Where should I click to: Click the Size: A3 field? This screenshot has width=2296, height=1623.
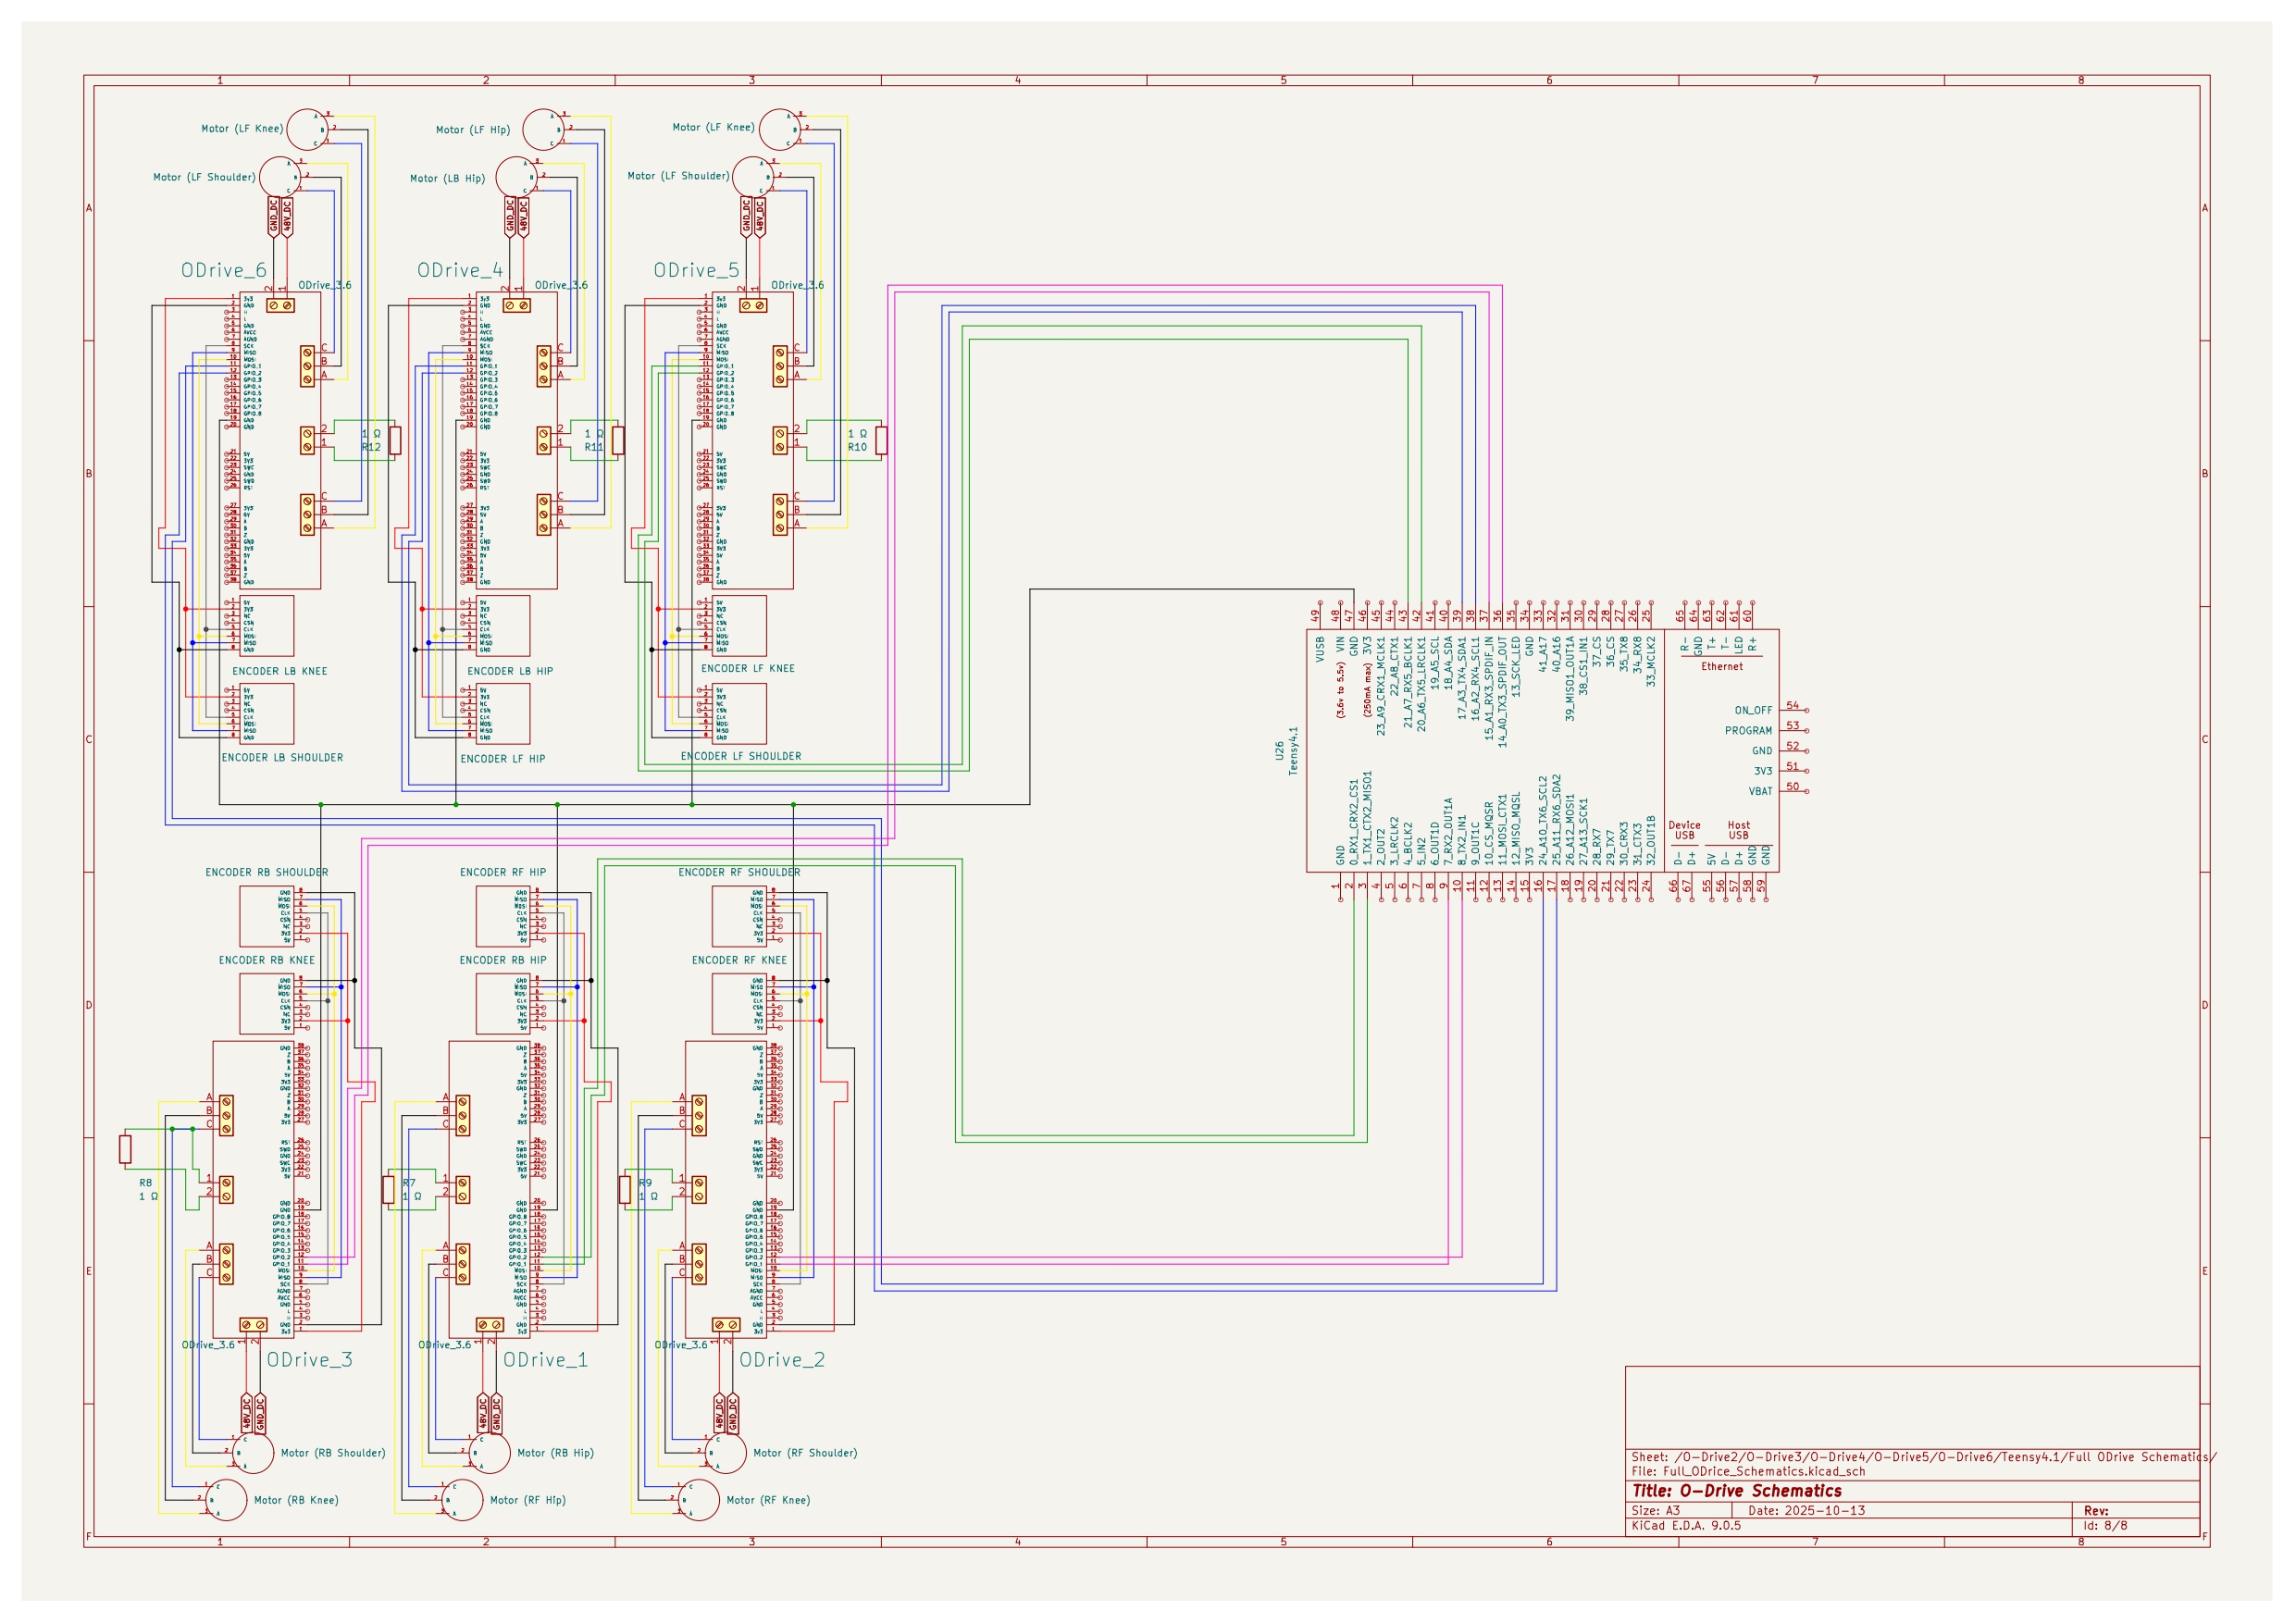[1656, 1511]
